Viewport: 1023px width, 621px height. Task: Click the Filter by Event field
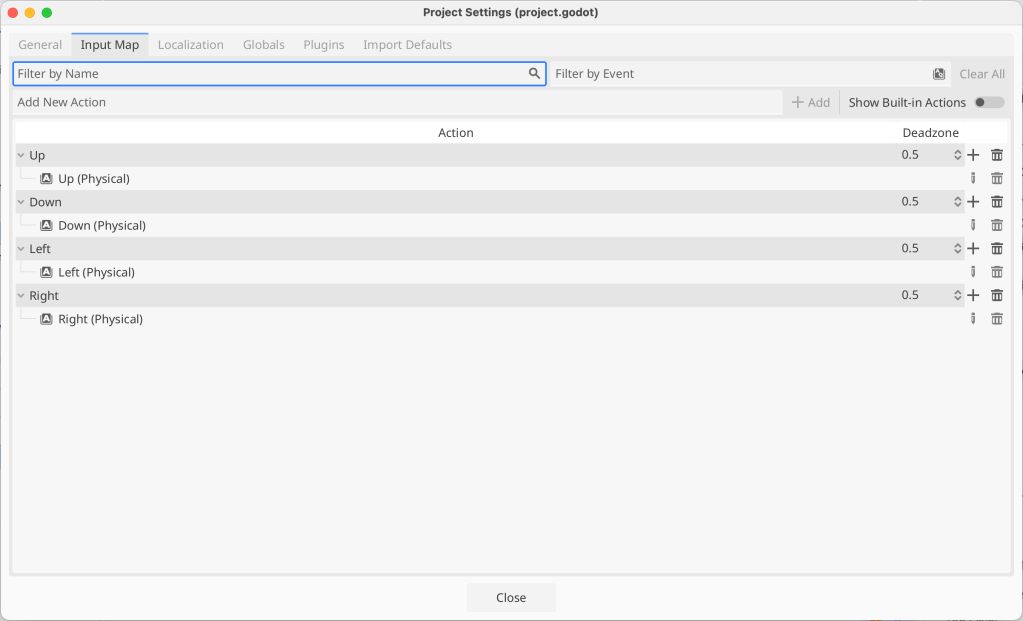740,74
